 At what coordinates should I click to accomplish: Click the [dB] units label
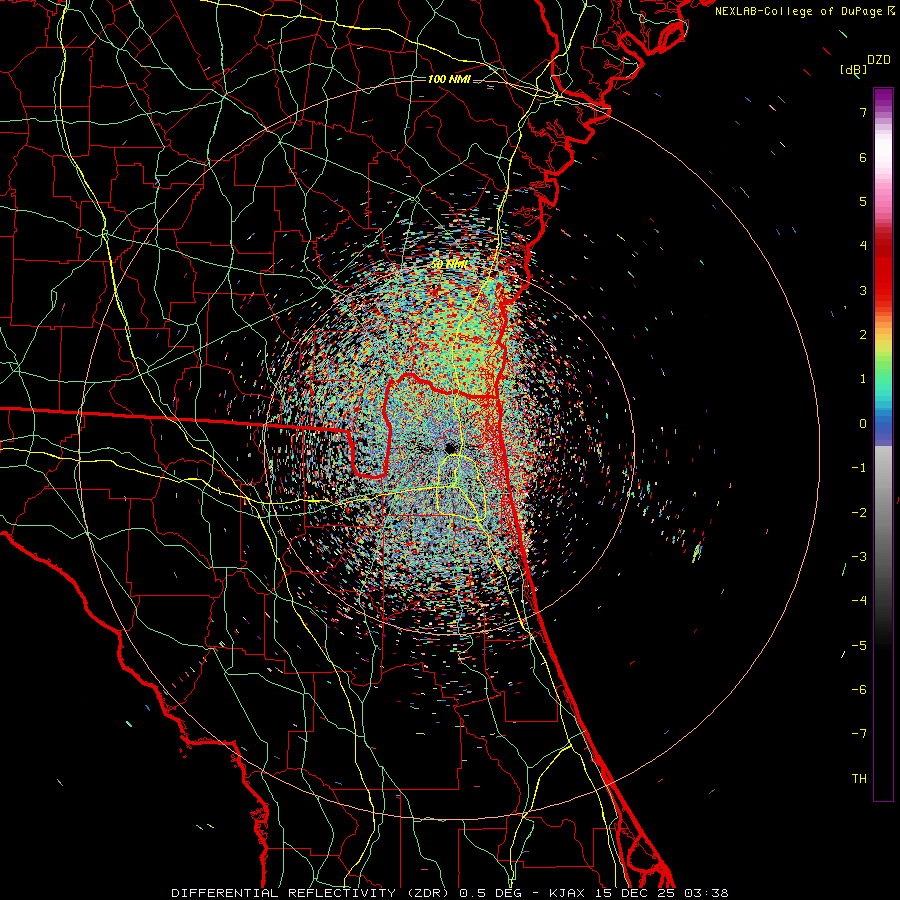pos(854,69)
